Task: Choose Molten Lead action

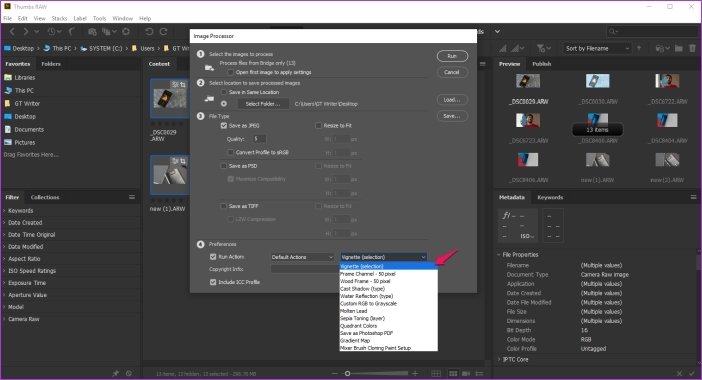Action: click(388, 311)
